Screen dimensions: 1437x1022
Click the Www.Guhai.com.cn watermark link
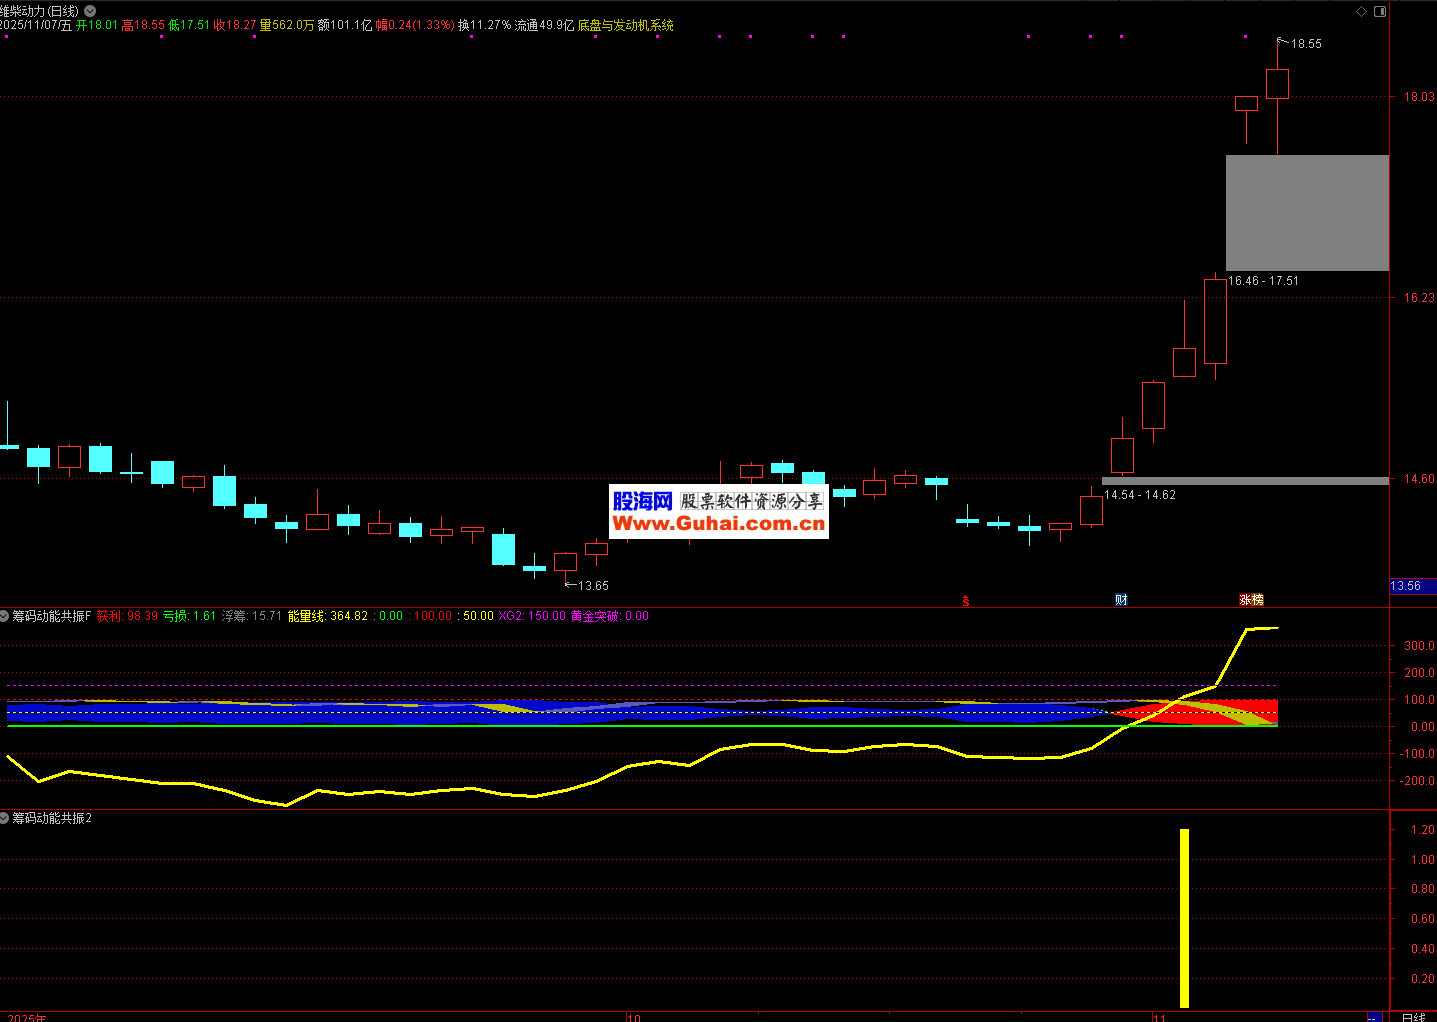click(718, 523)
